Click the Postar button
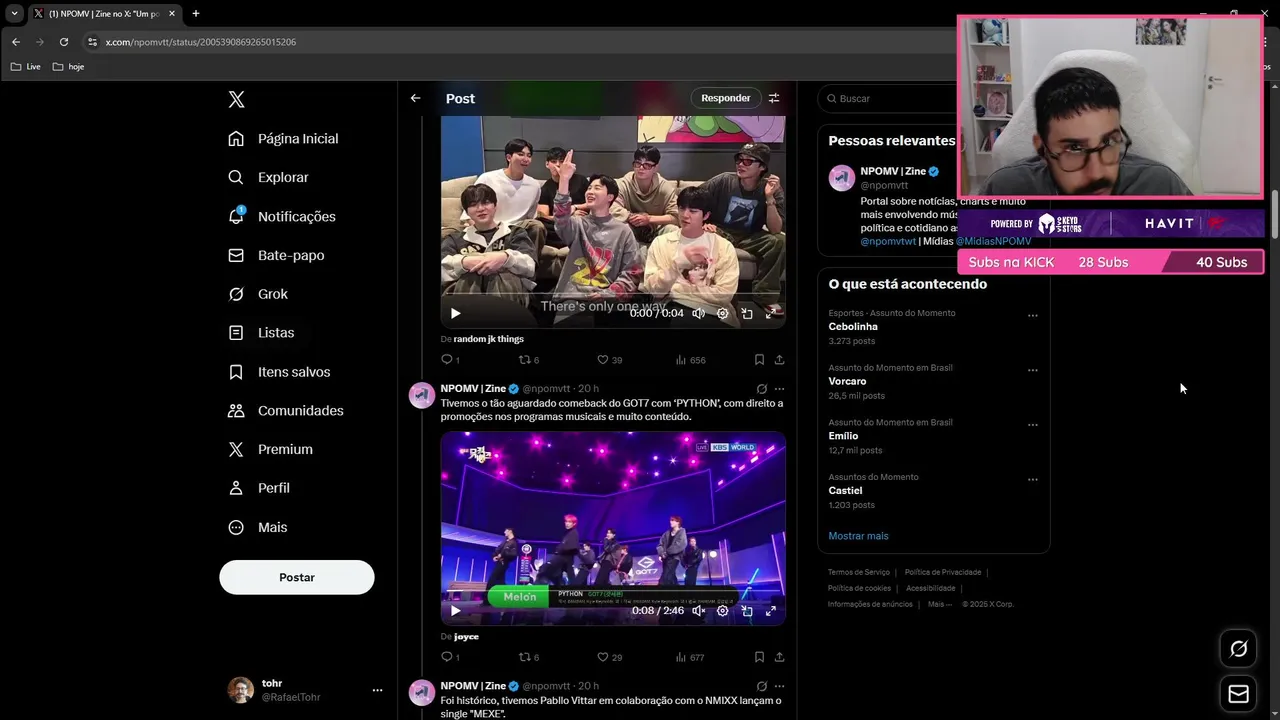This screenshot has height=720, width=1280. (x=297, y=577)
